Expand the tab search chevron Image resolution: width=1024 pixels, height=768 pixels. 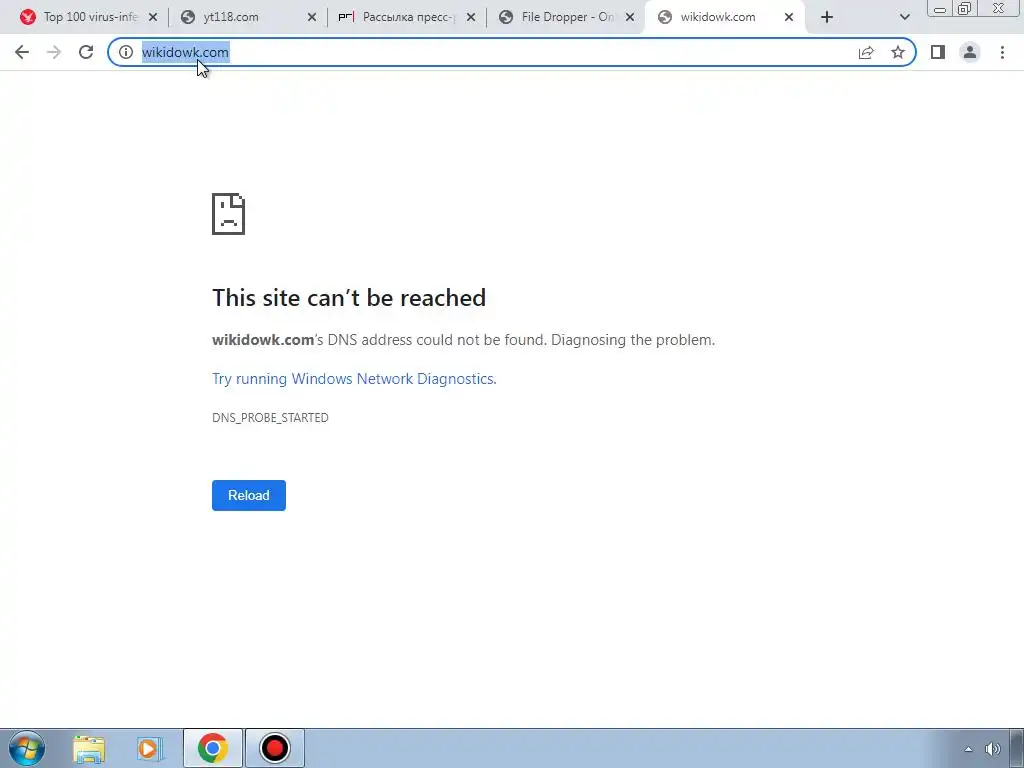tap(904, 18)
